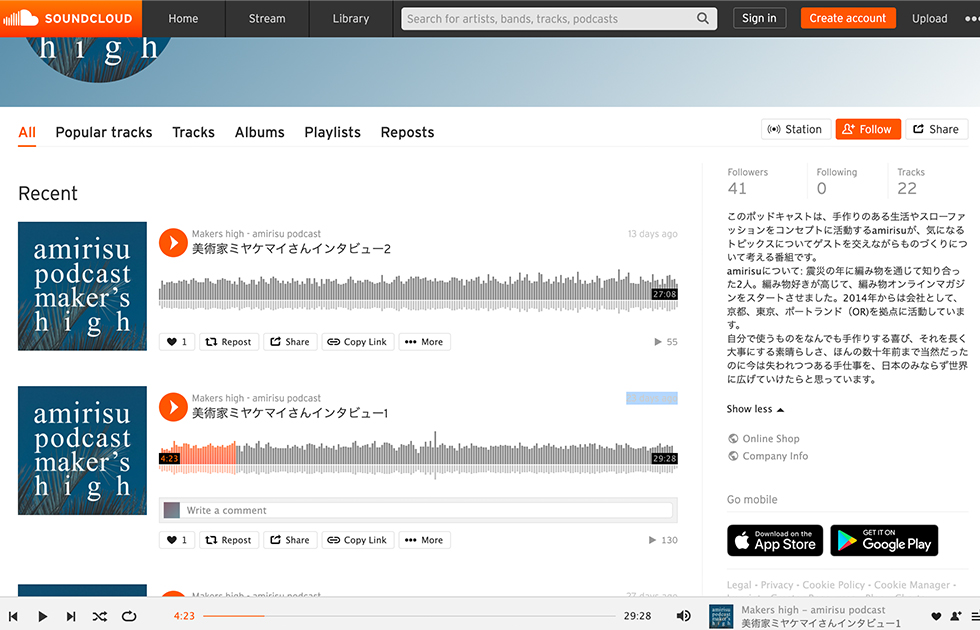Toggle shuffle in the player bar
980x630 pixels.
99,616
